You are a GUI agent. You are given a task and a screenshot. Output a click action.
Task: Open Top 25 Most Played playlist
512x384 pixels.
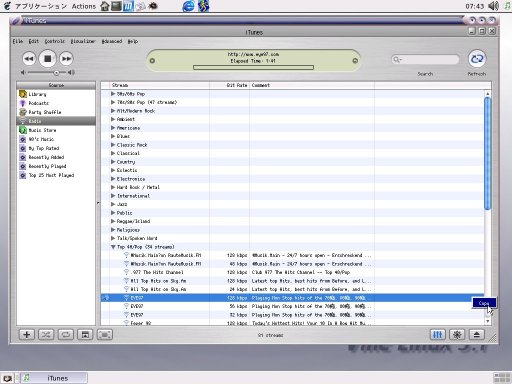[x=56, y=175]
